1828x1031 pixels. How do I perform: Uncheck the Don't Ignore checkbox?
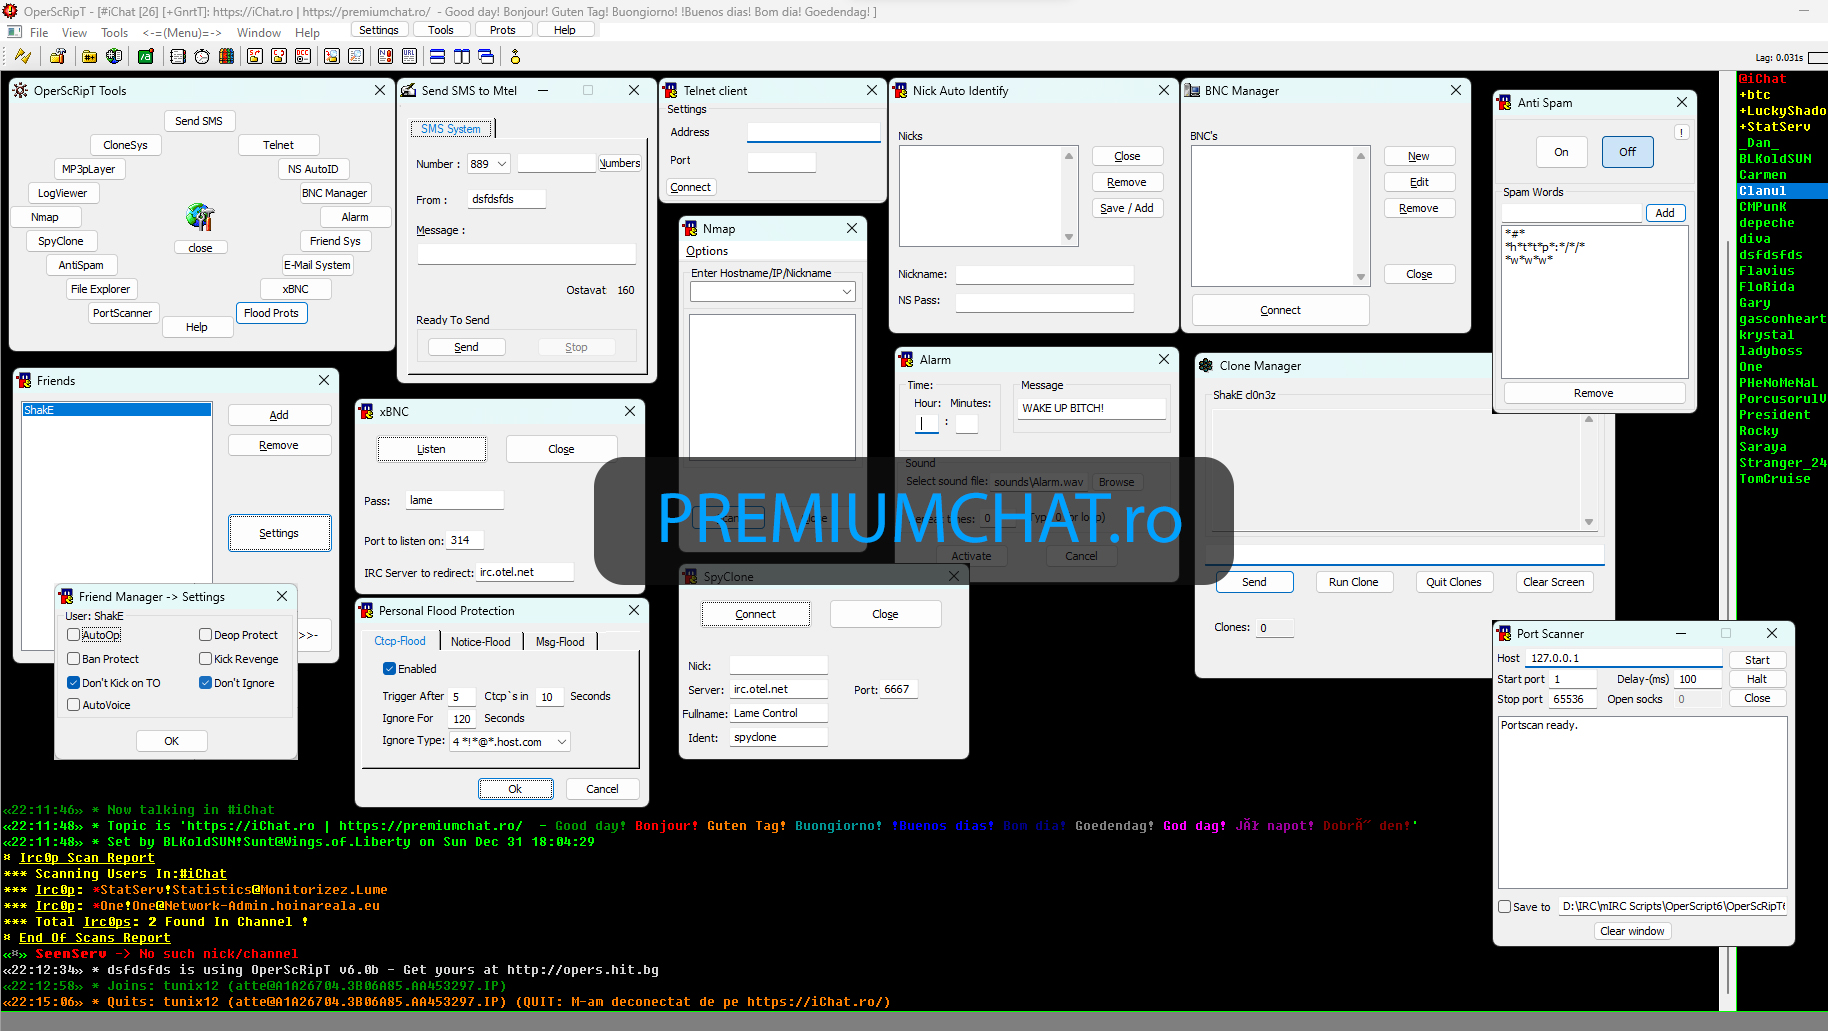tap(205, 683)
